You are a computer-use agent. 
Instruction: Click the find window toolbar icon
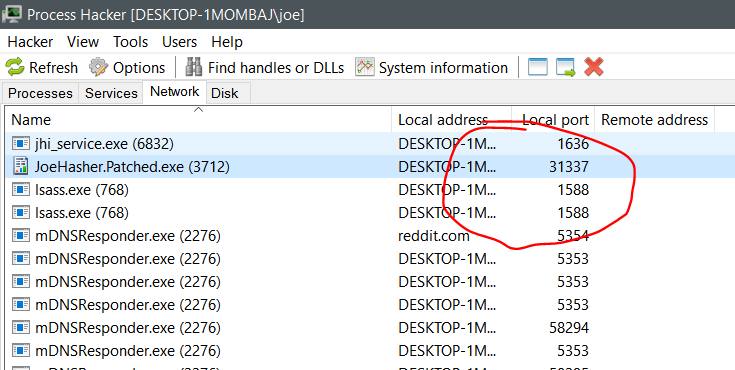tap(538, 67)
